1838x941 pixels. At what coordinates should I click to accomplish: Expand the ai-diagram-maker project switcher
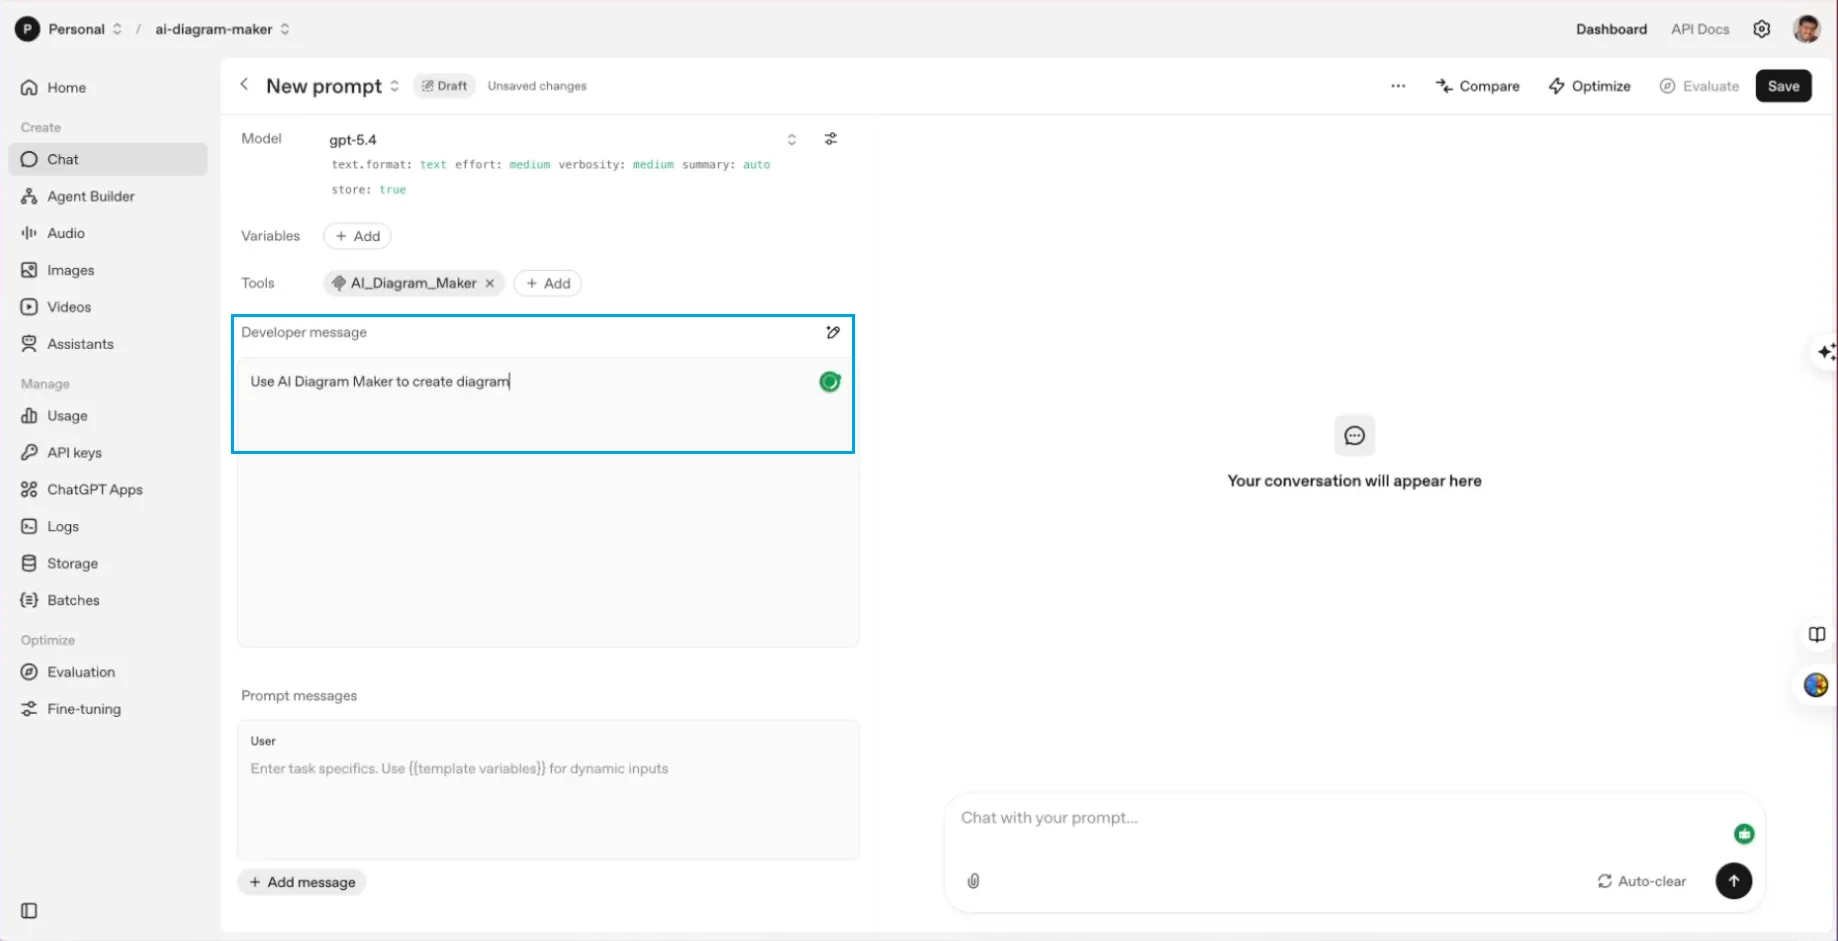tap(285, 29)
